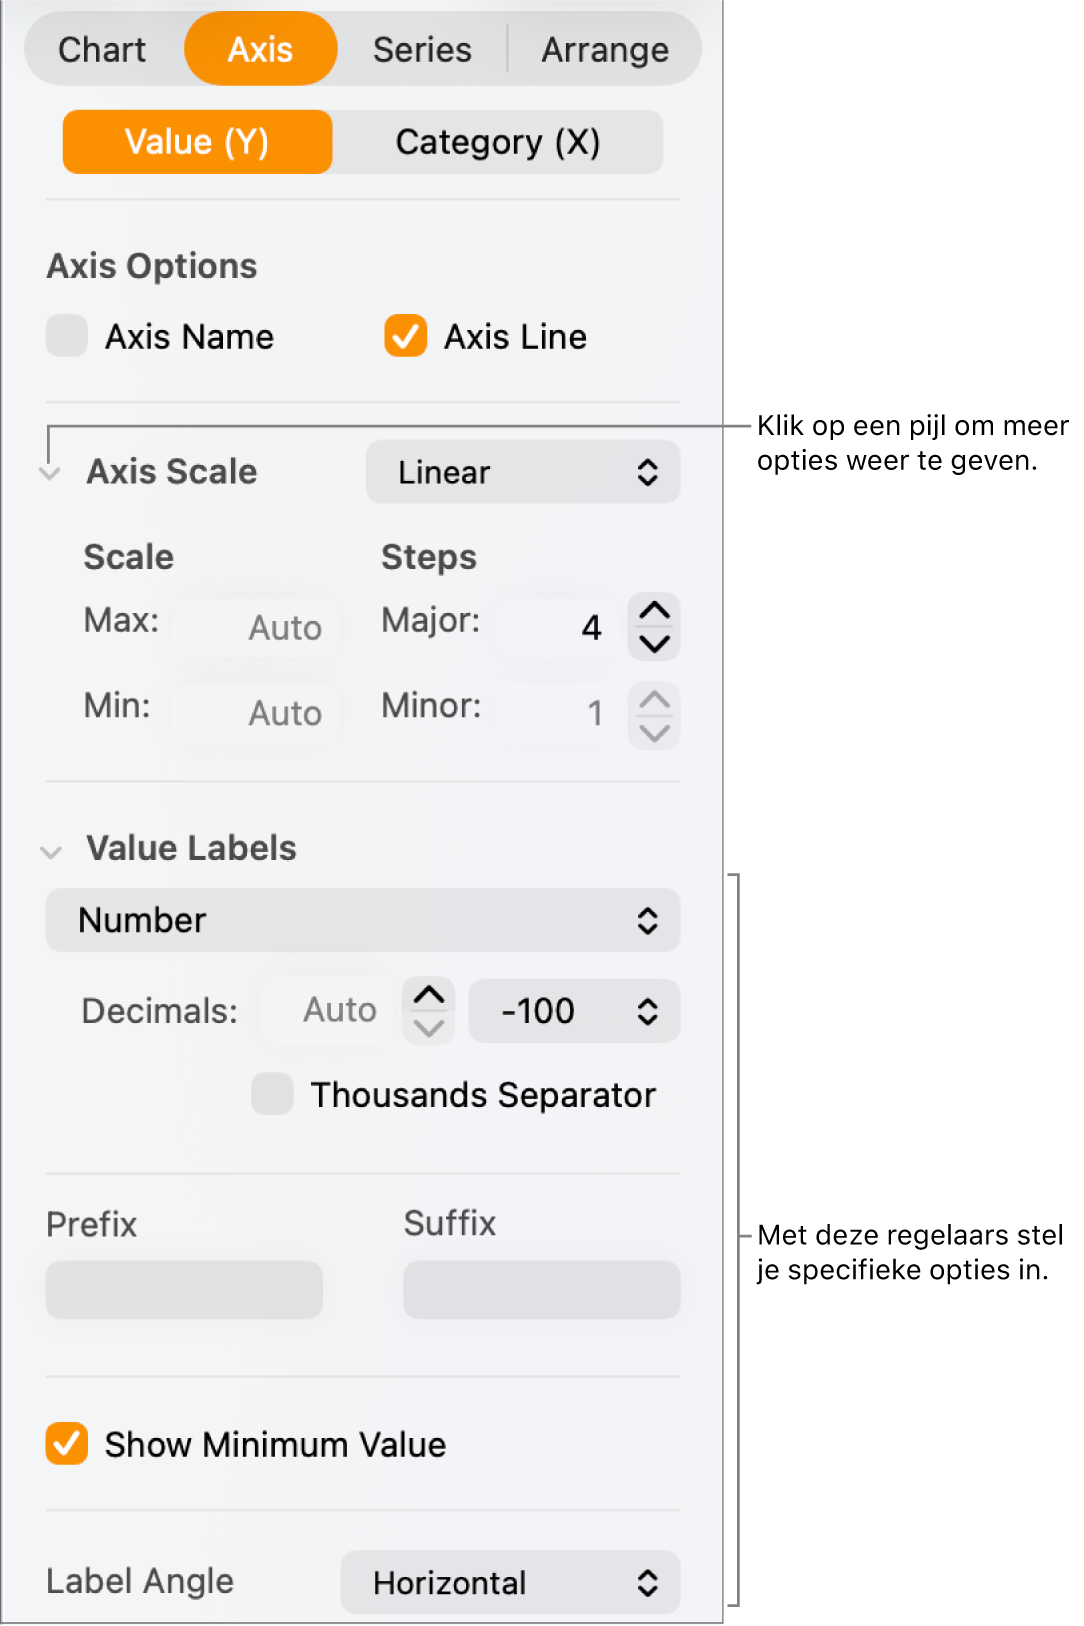Click the Prefix text field
Viewport: 1084px width, 1626px height.
coord(184,1289)
